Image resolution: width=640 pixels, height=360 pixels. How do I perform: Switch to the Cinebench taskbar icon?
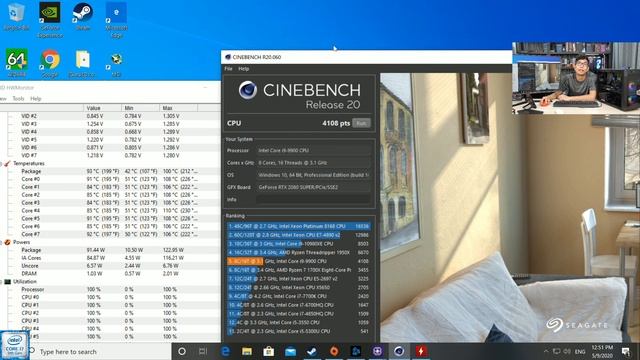point(399,351)
